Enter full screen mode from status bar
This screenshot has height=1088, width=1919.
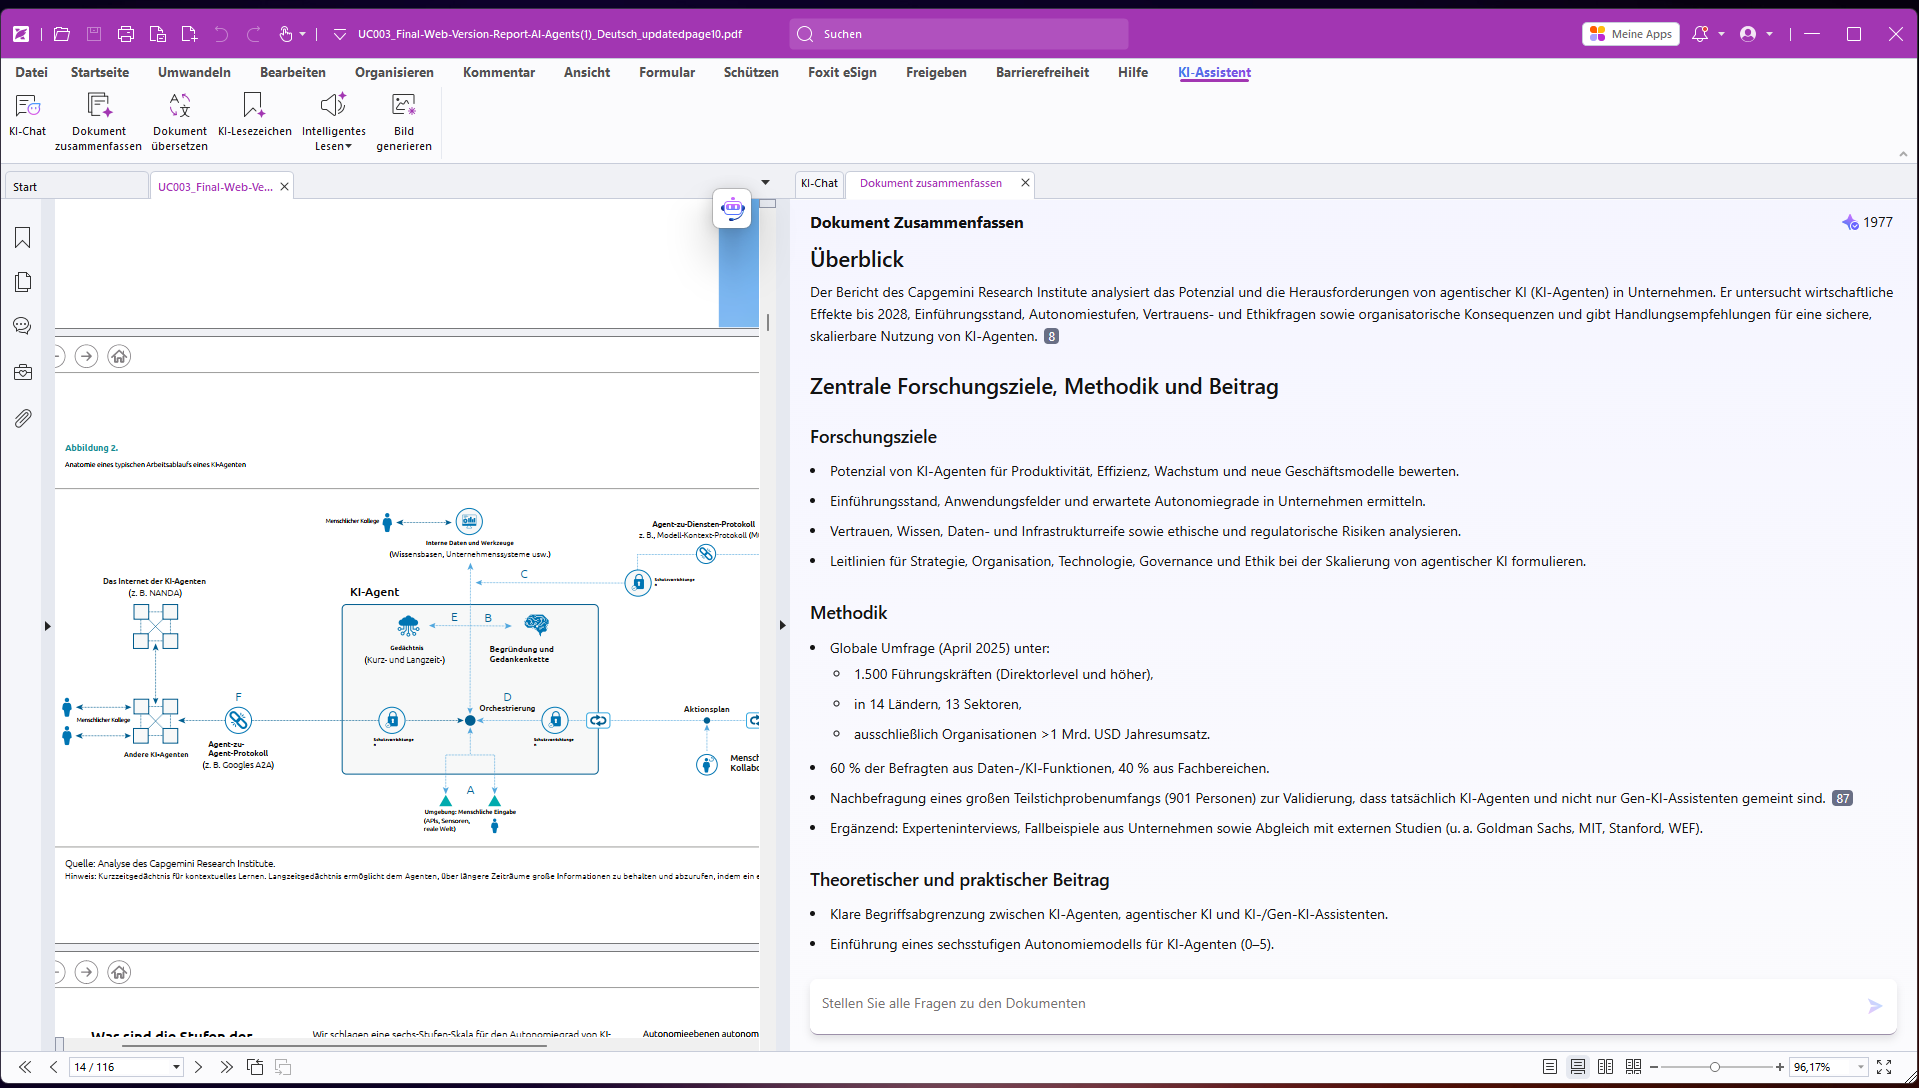(1884, 1067)
